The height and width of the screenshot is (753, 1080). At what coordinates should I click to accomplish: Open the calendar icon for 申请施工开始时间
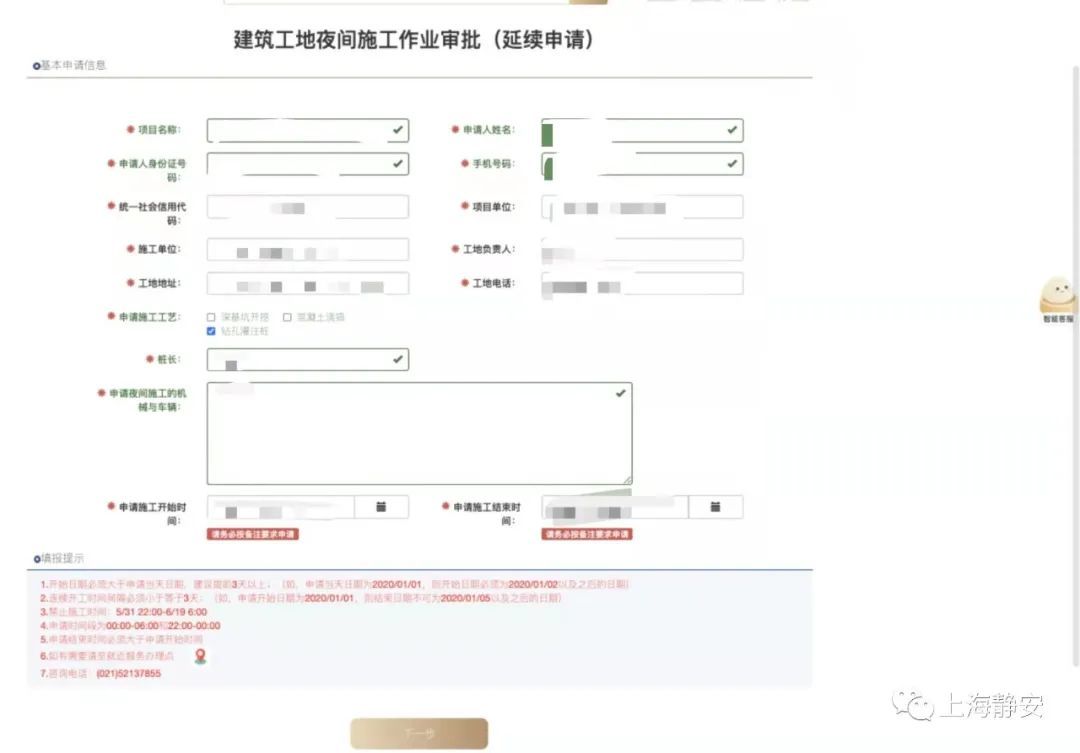381,507
